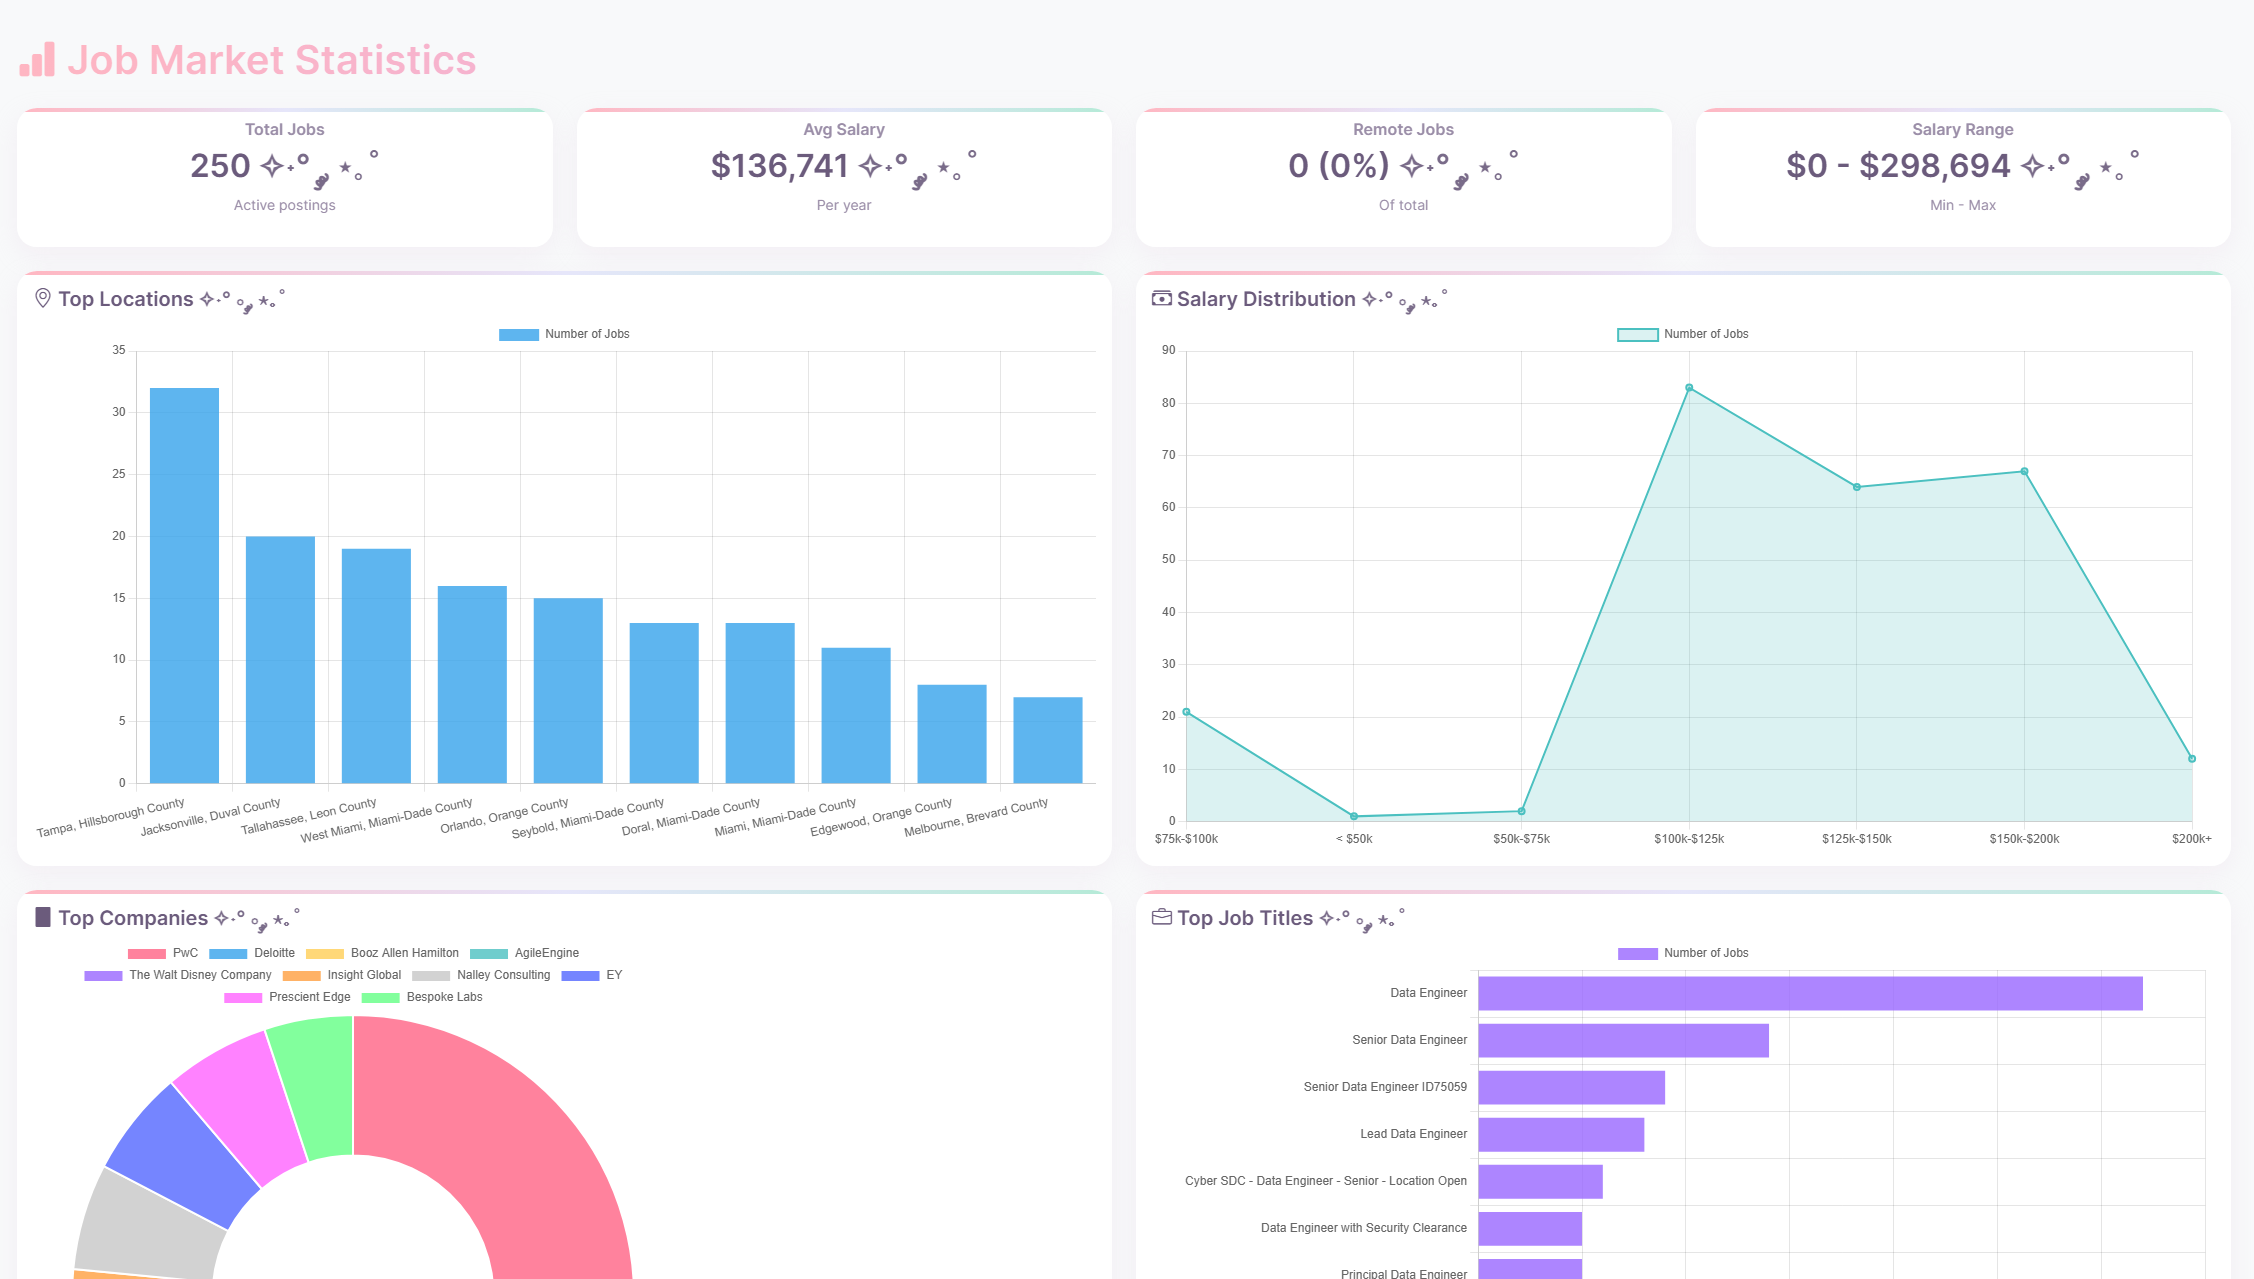The width and height of the screenshot is (2254, 1279).
Task: Click the "Top Companies" chart heading
Action: coord(133,918)
